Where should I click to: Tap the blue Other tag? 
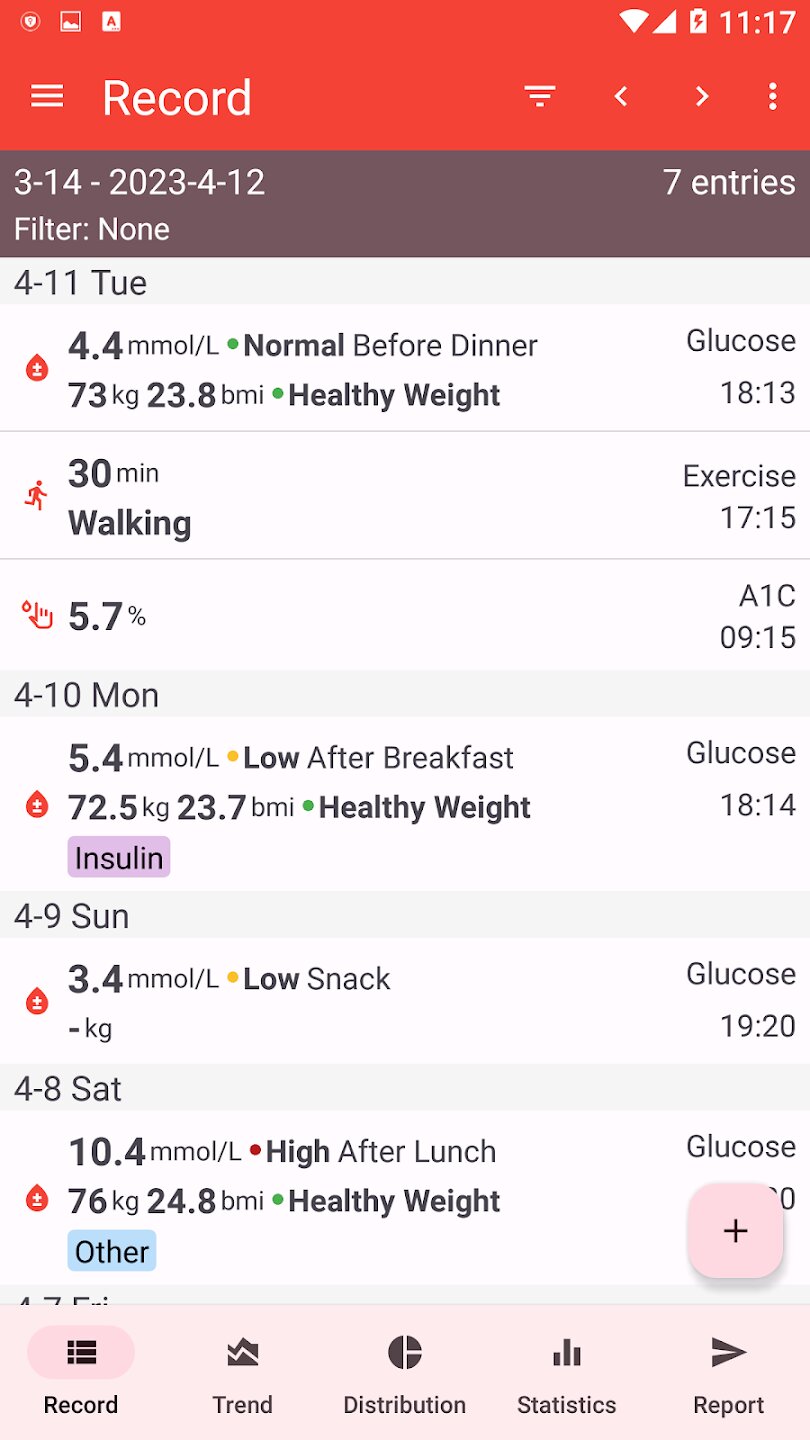pos(112,1251)
